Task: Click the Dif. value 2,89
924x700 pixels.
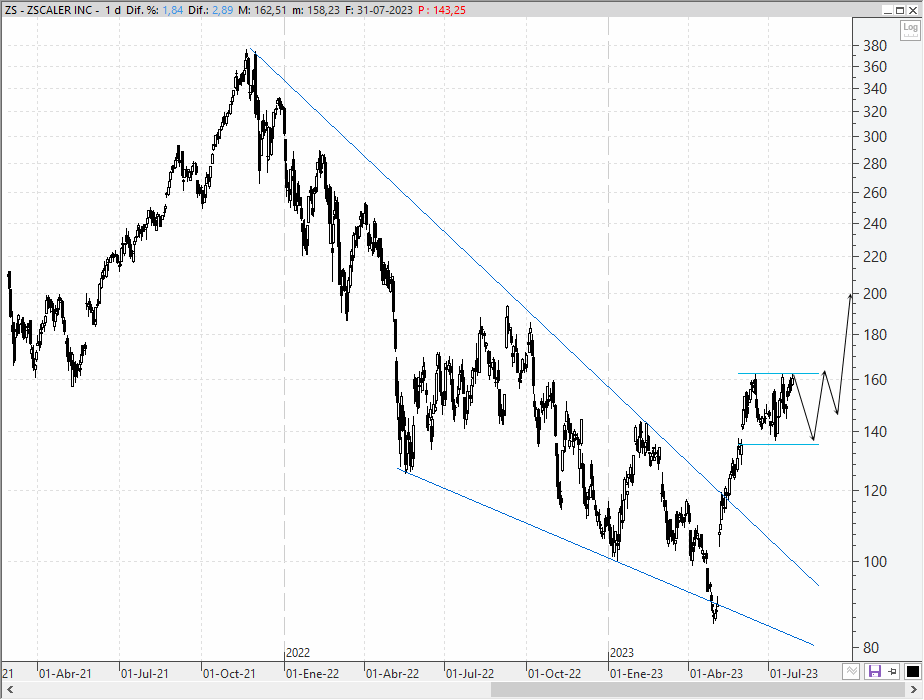Action: coord(223,10)
